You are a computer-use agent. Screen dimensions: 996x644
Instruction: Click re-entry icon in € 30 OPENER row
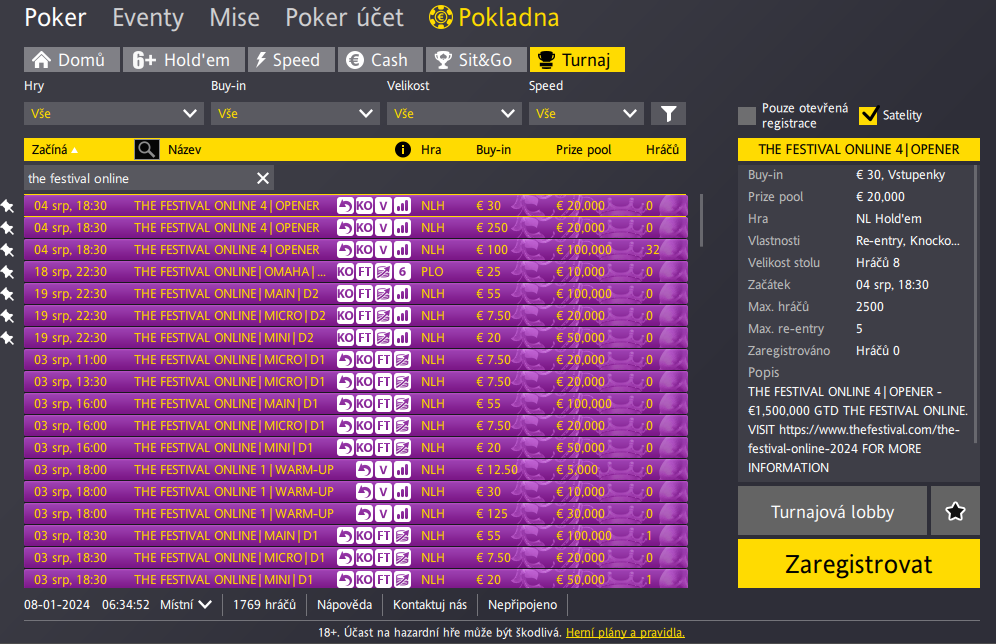(345, 206)
